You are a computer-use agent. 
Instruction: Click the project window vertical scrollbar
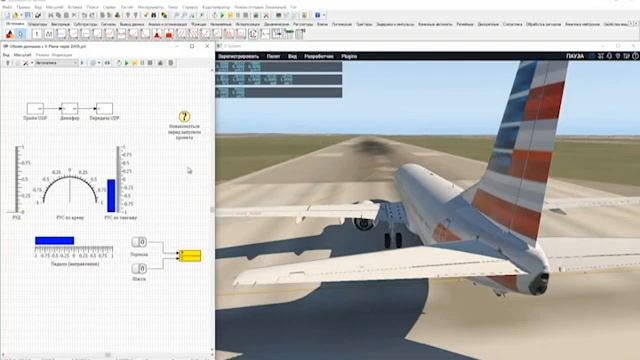pos(212,209)
